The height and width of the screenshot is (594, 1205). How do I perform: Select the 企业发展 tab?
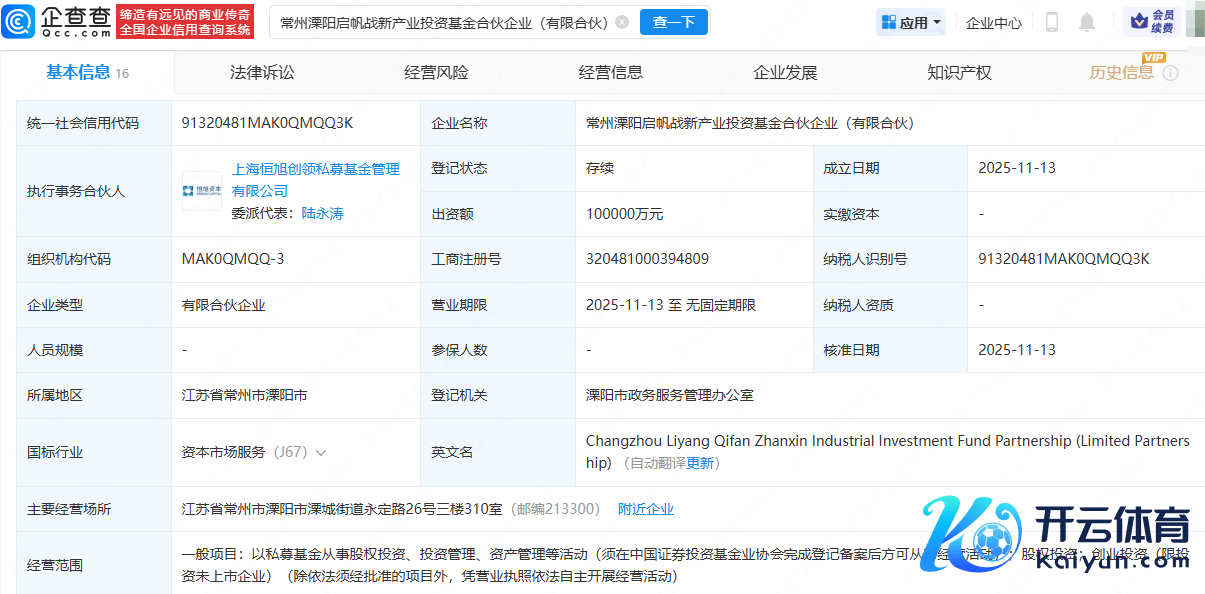click(x=785, y=72)
